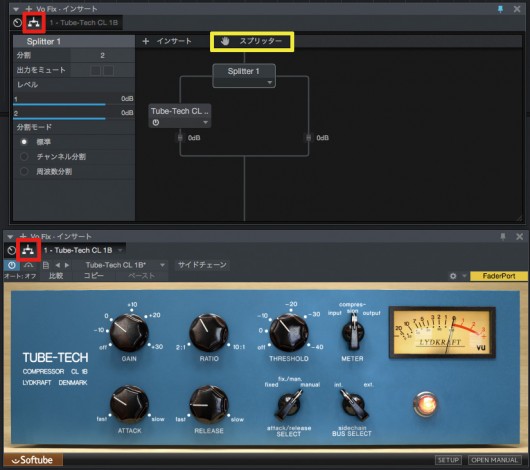
Task: Toggle power on the Tube-Tech CL routing node
Action: [x=155, y=122]
